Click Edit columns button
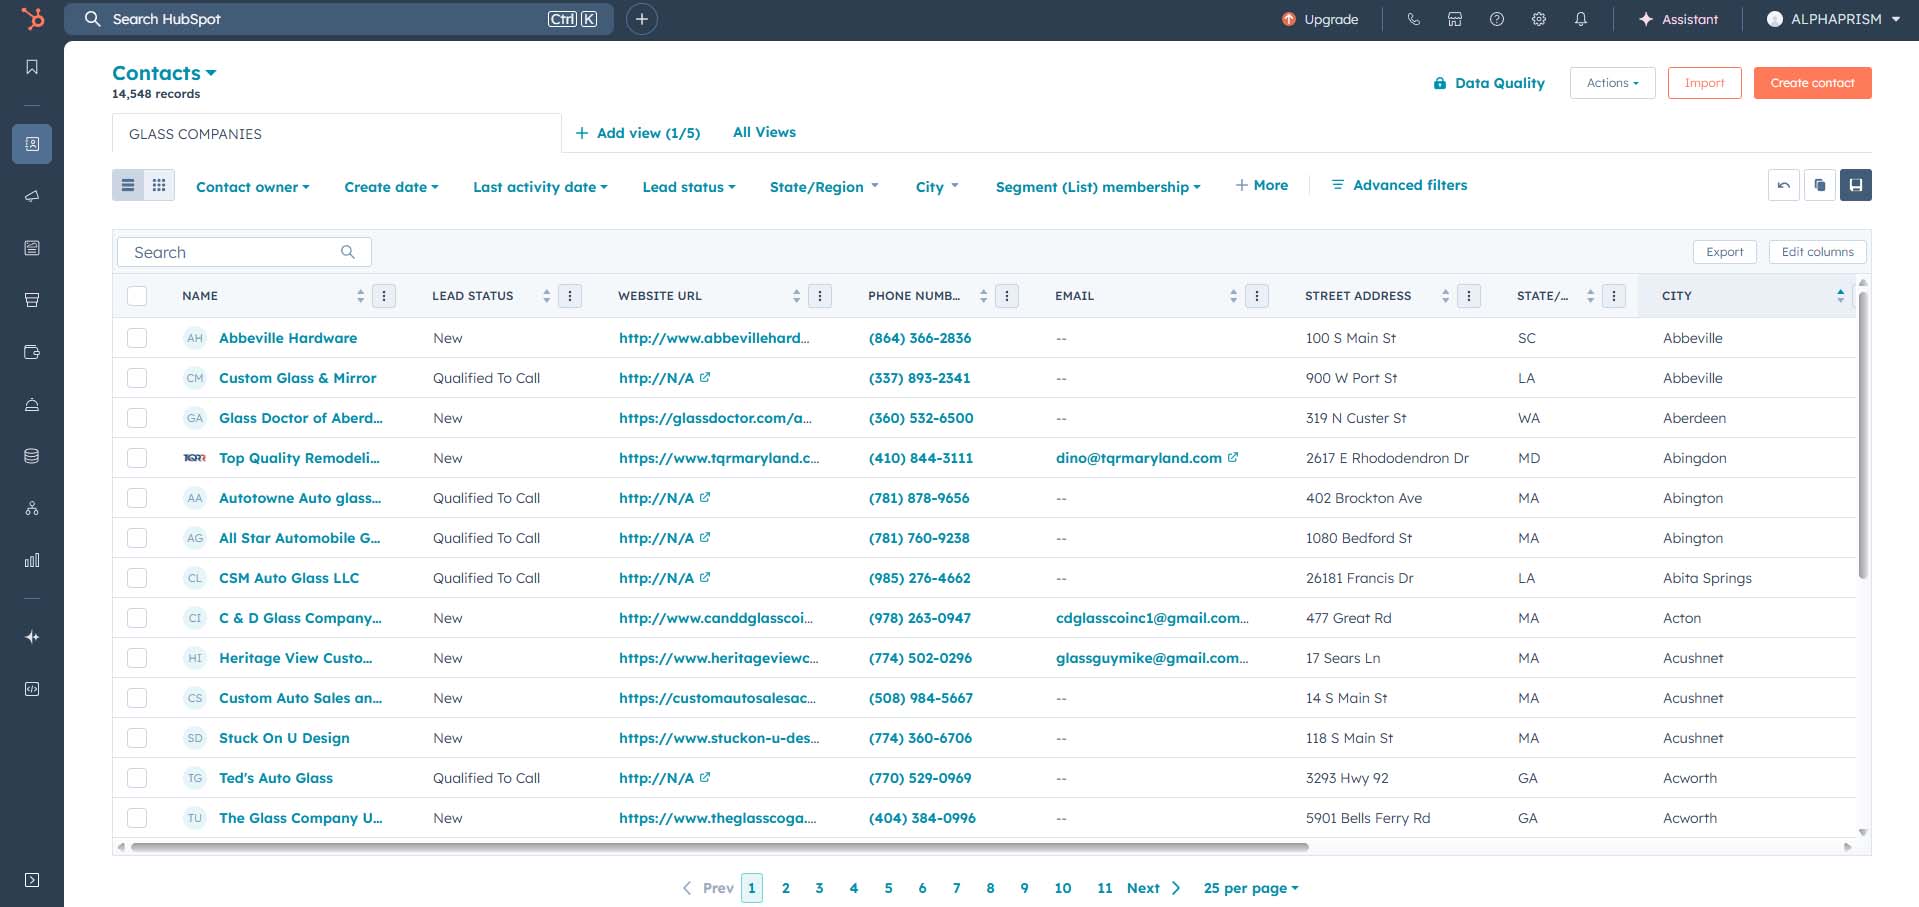 (x=1817, y=252)
